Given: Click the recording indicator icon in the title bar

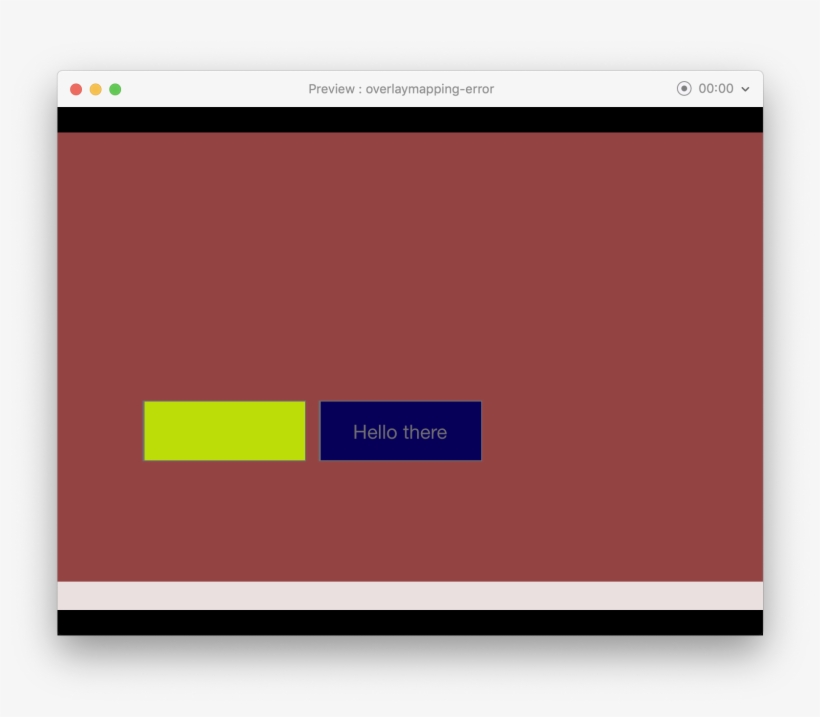Looking at the screenshot, I should pyautogui.click(x=683, y=88).
